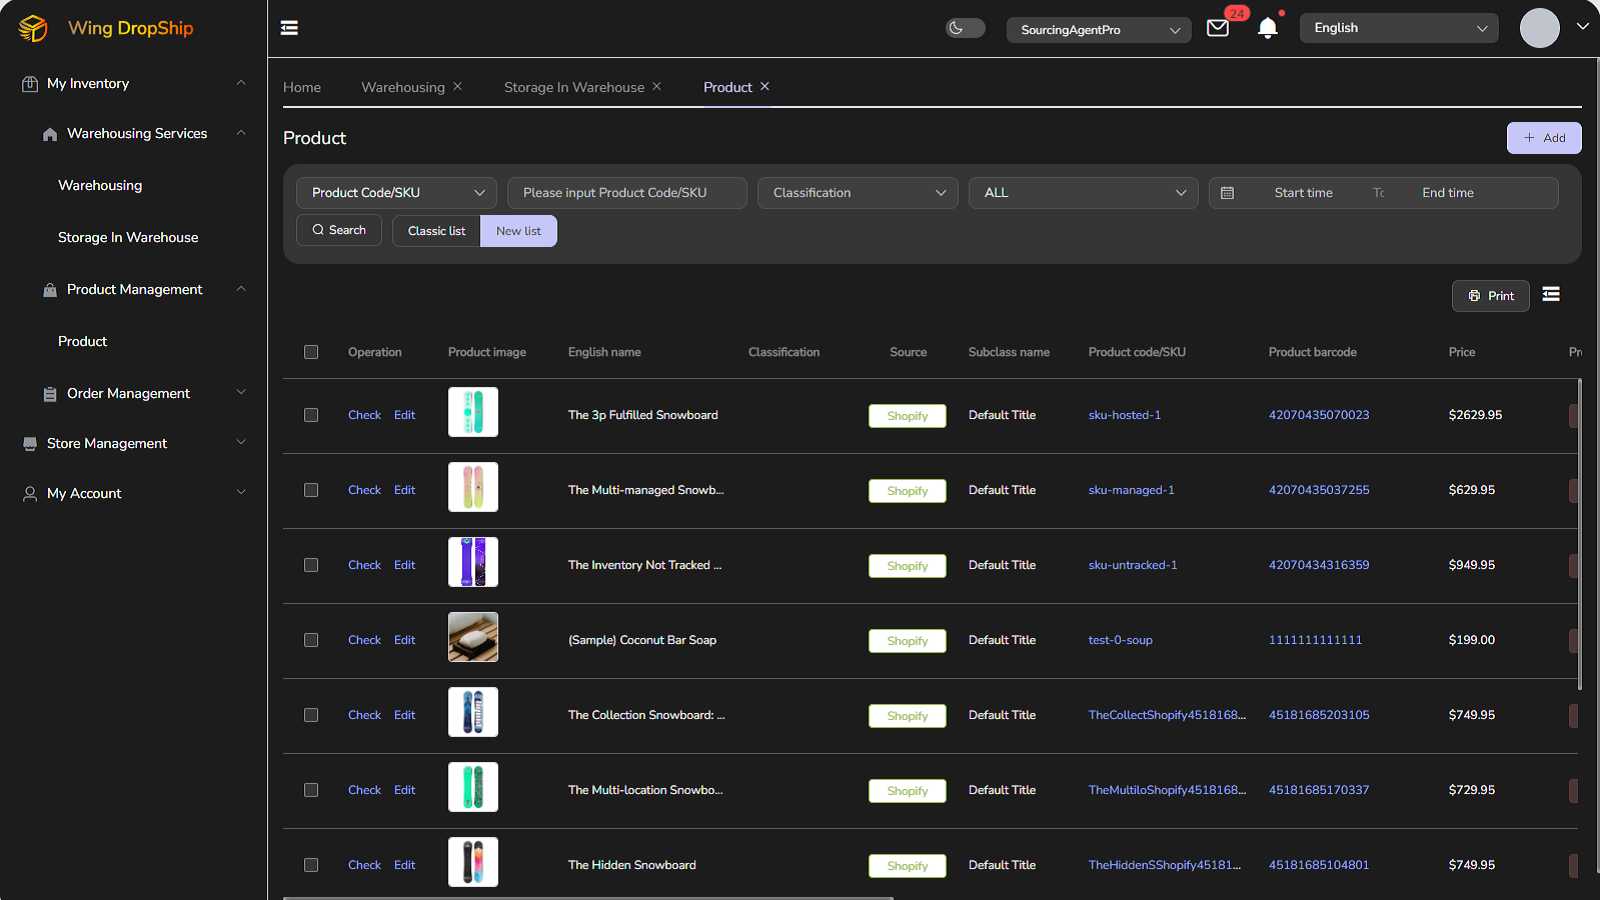Image resolution: width=1600 pixels, height=900 pixels.
Task: Open the messages inbox icon
Action: 1218,28
